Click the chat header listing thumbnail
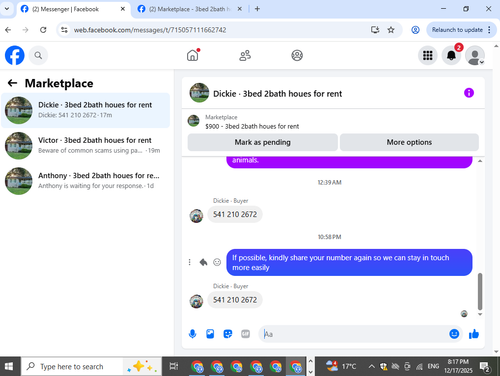500x376 pixels. pyautogui.click(x=199, y=93)
